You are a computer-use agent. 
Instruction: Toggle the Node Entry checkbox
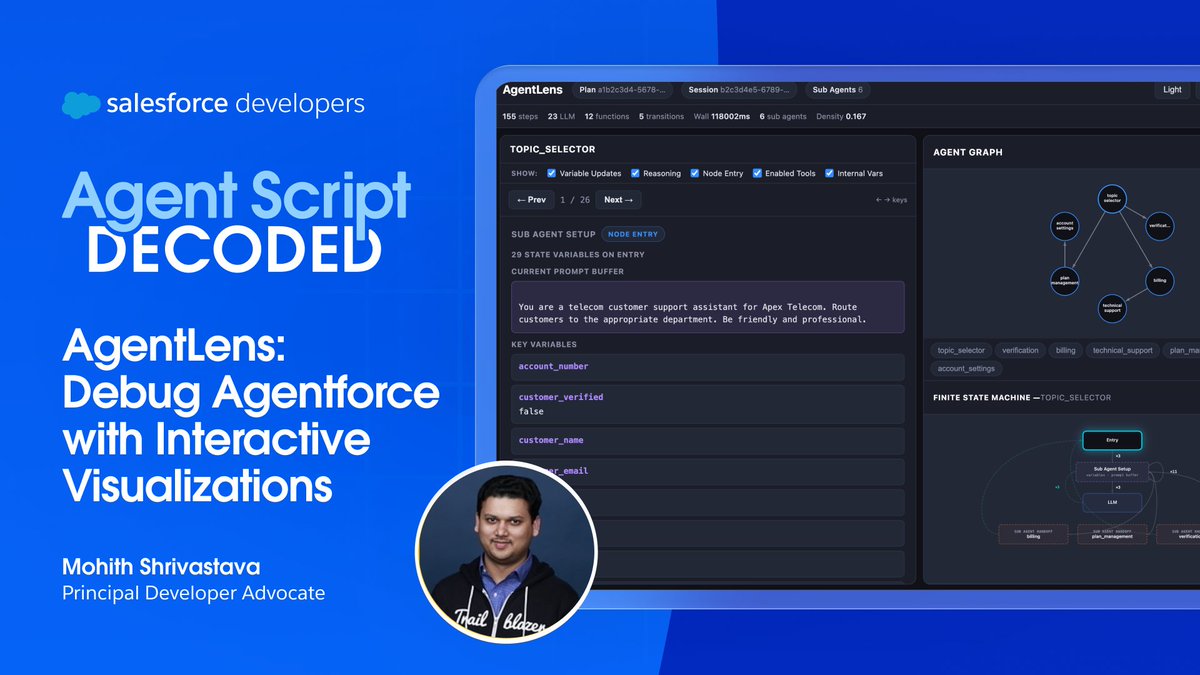[695, 173]
